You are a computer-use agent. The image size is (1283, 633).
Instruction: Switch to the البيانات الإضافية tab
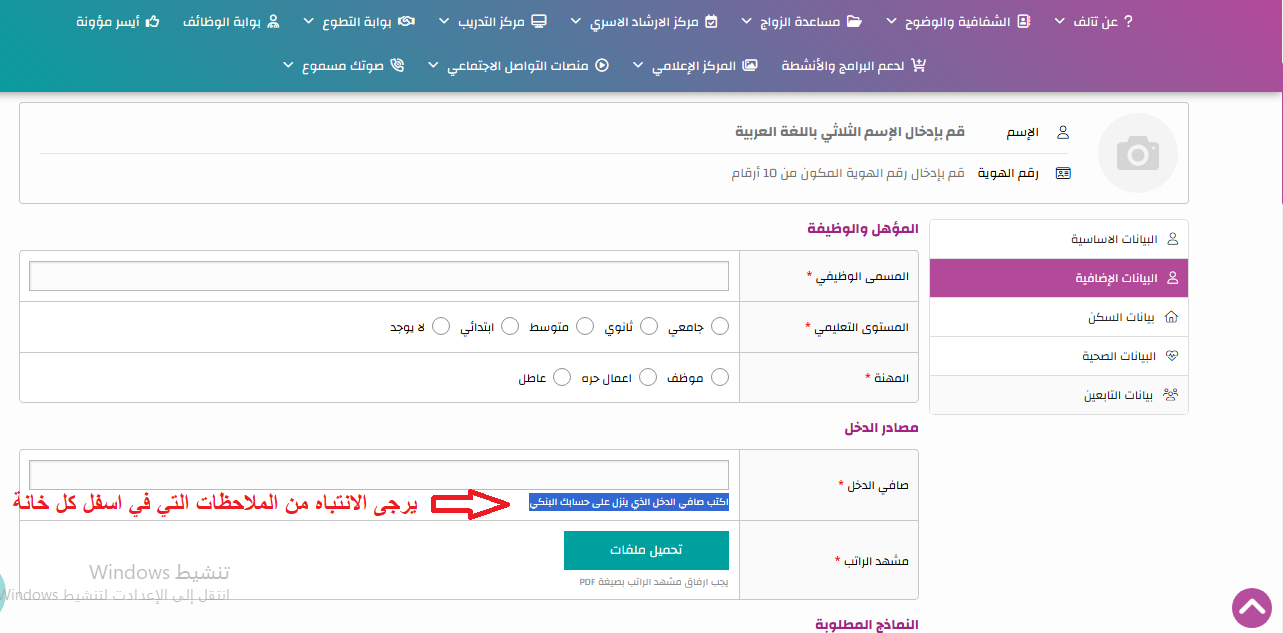point(1058,278)
